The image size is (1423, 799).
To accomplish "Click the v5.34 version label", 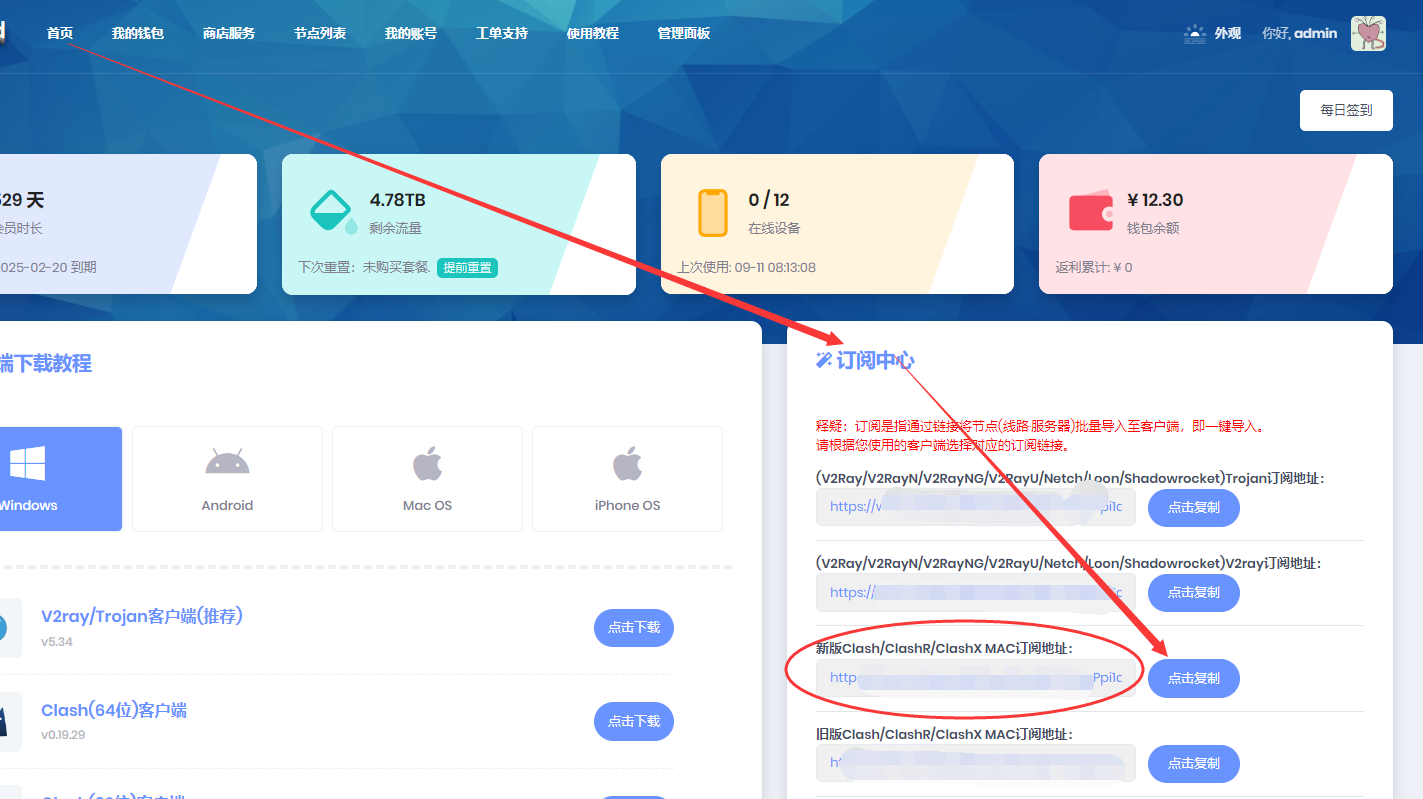I will (56, 641).
